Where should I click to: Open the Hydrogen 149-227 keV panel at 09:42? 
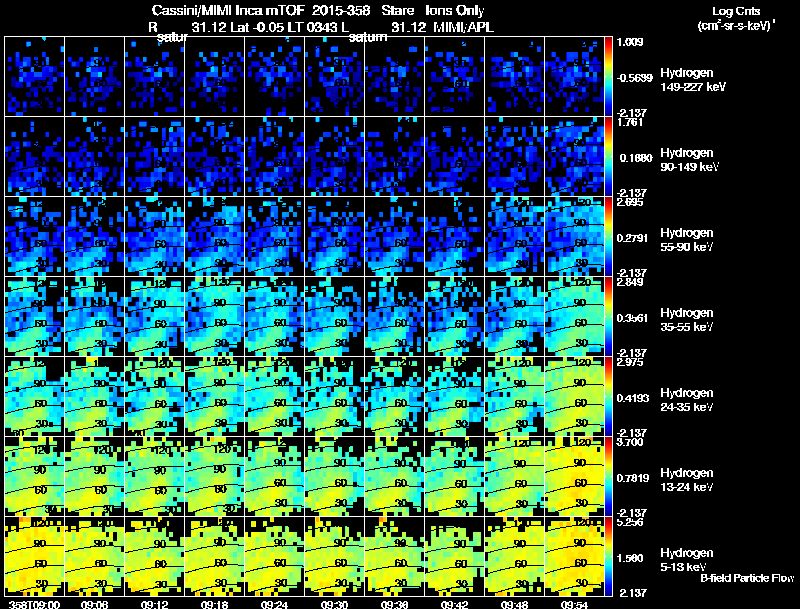click(455, 77)
